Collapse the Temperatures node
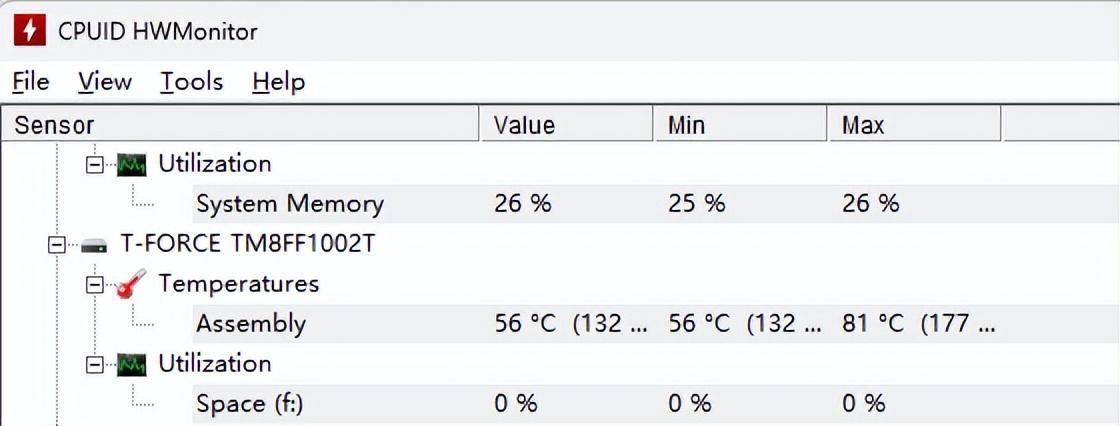Viewport: 1120px width, 426px height. point(95,285)
